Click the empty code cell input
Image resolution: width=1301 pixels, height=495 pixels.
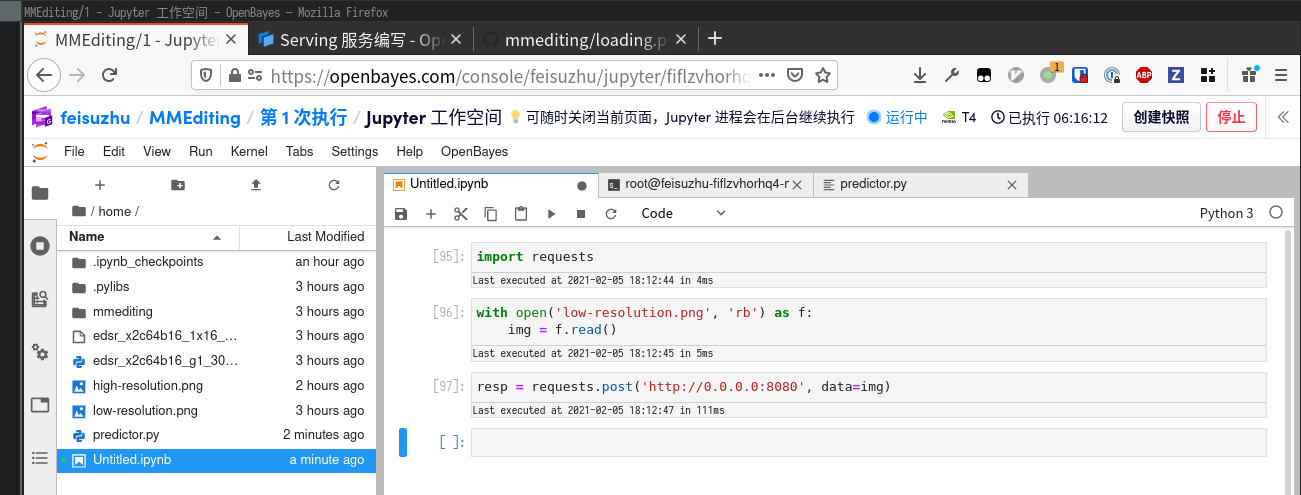867,442
